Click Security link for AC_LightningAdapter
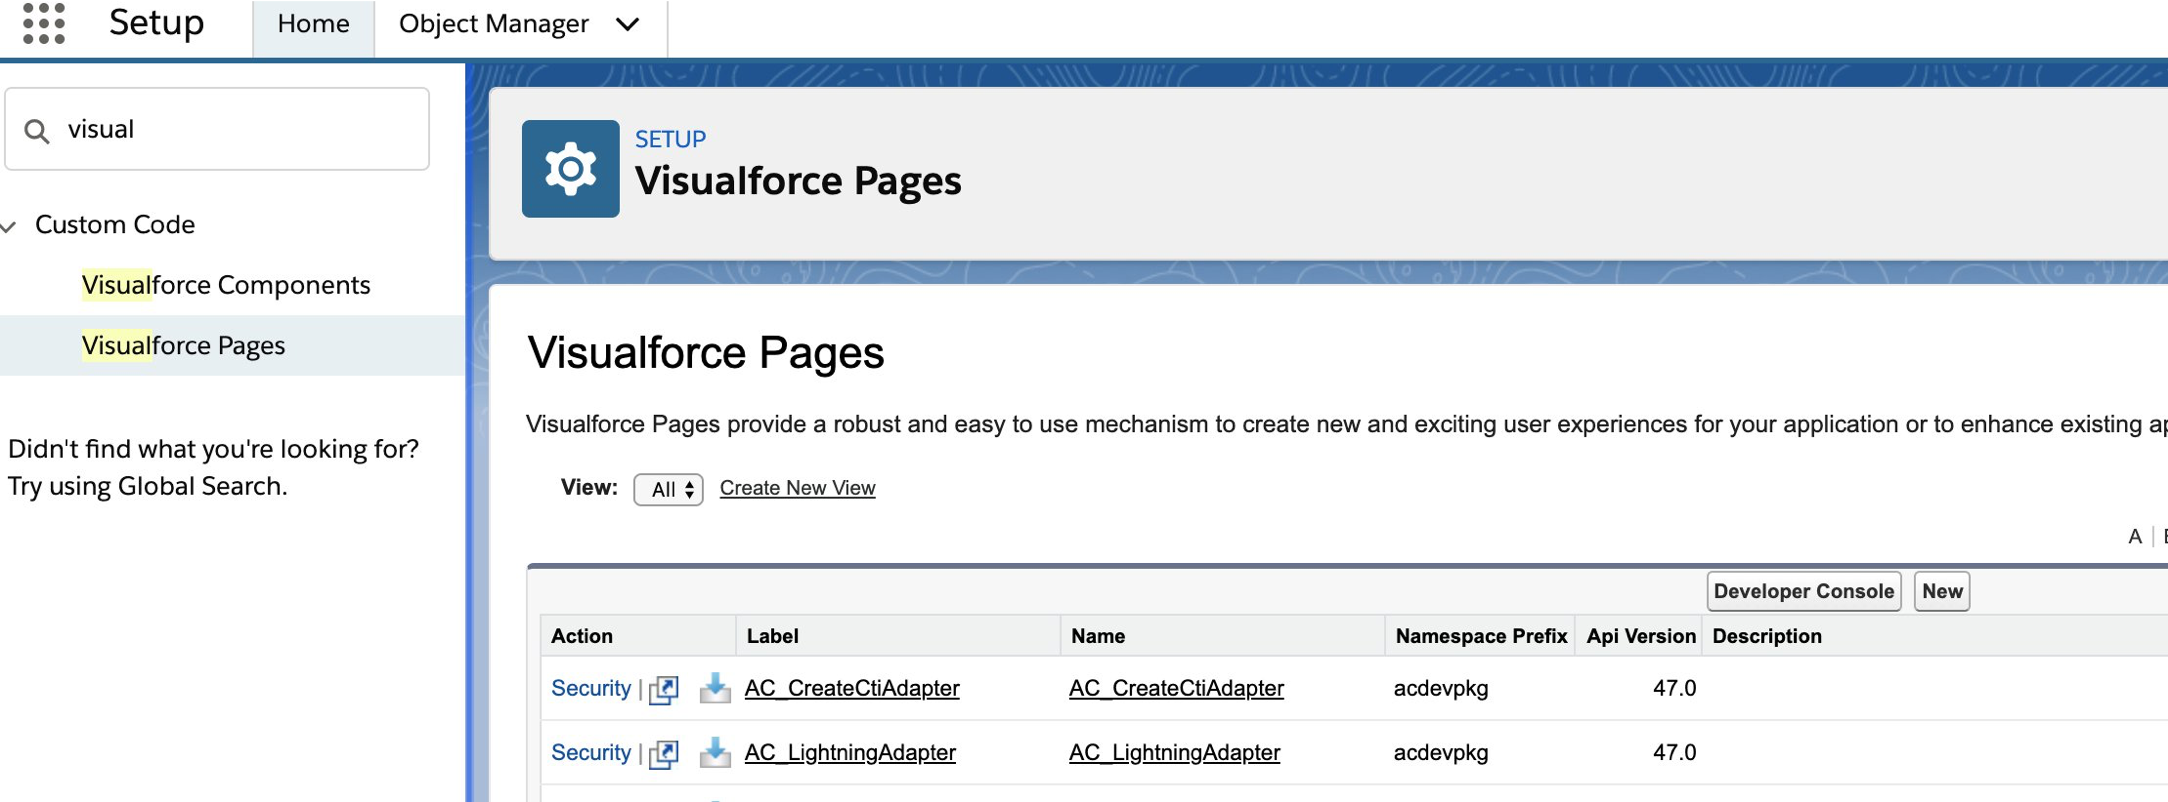The height and width of the screenshot is (802, 2168). coord(591,752)
